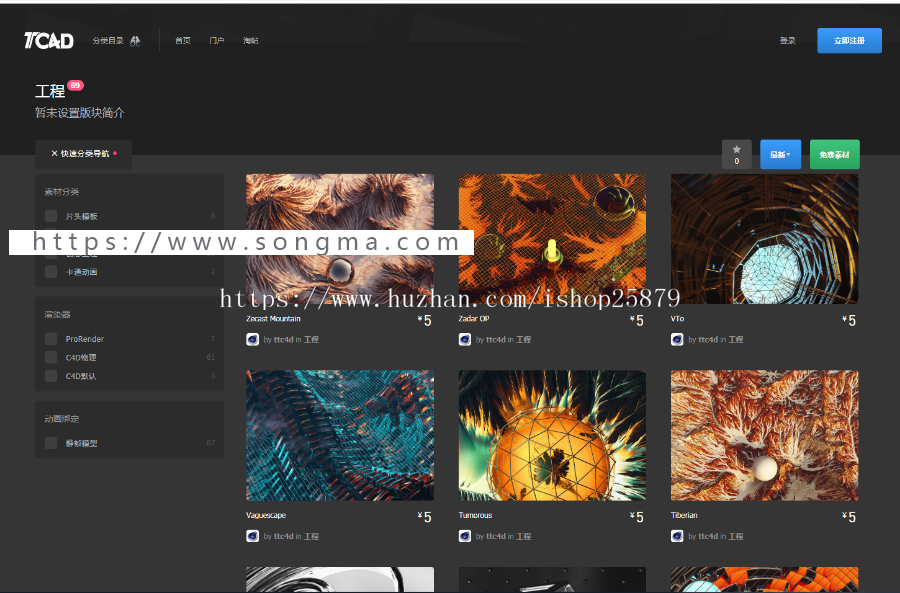Click author avatar under VTo
This screenshot has height=593, width=900.
point(677,340)
